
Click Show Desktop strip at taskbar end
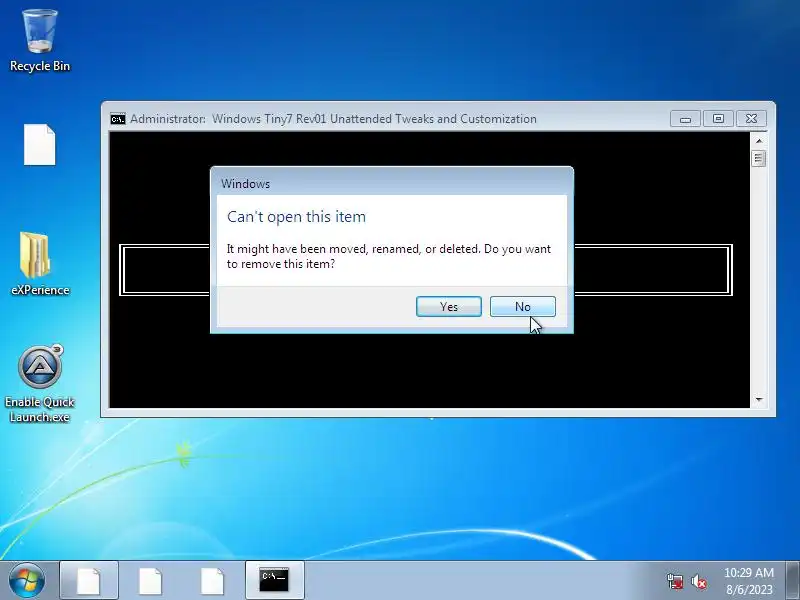(792, 581)
